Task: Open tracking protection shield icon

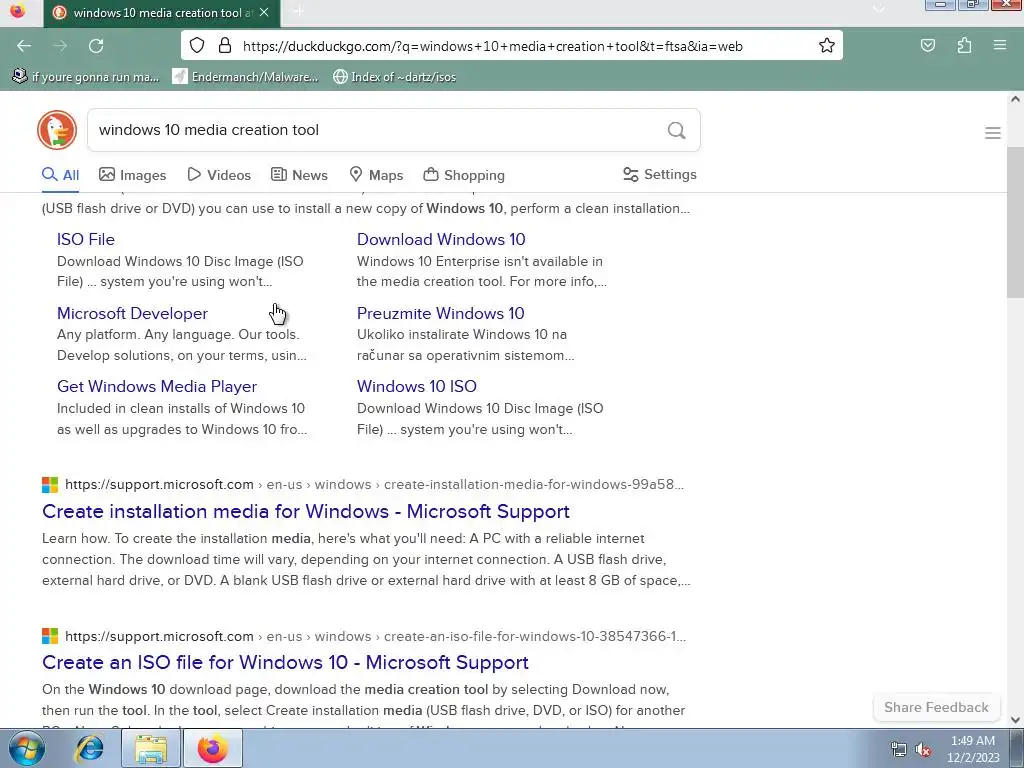Action: (x=197, y=46)
